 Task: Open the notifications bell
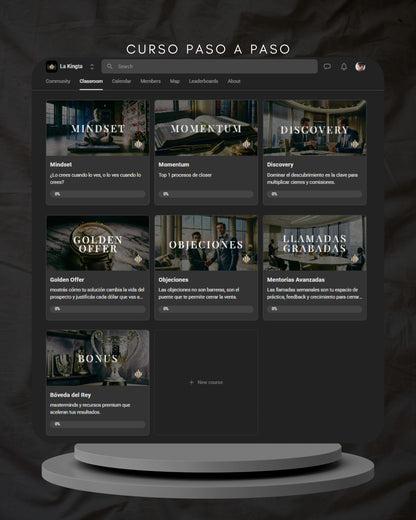[344, 66]
